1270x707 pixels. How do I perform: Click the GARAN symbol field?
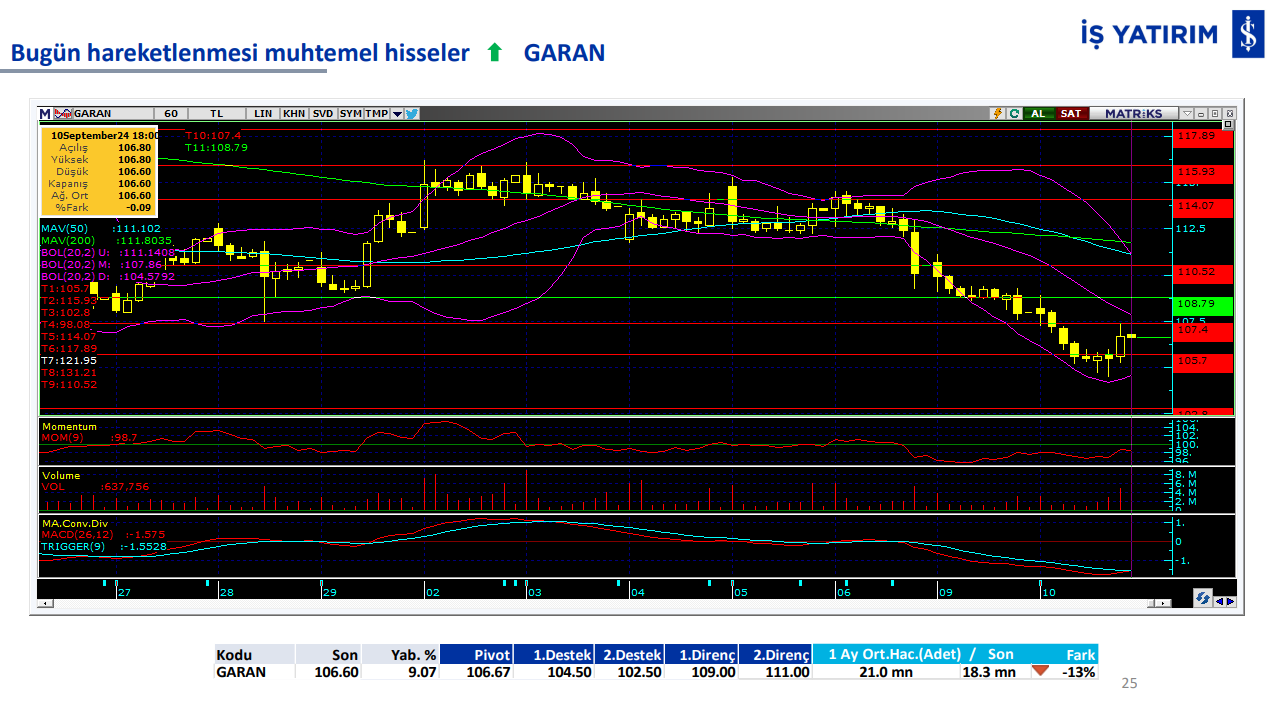(110, 114)
